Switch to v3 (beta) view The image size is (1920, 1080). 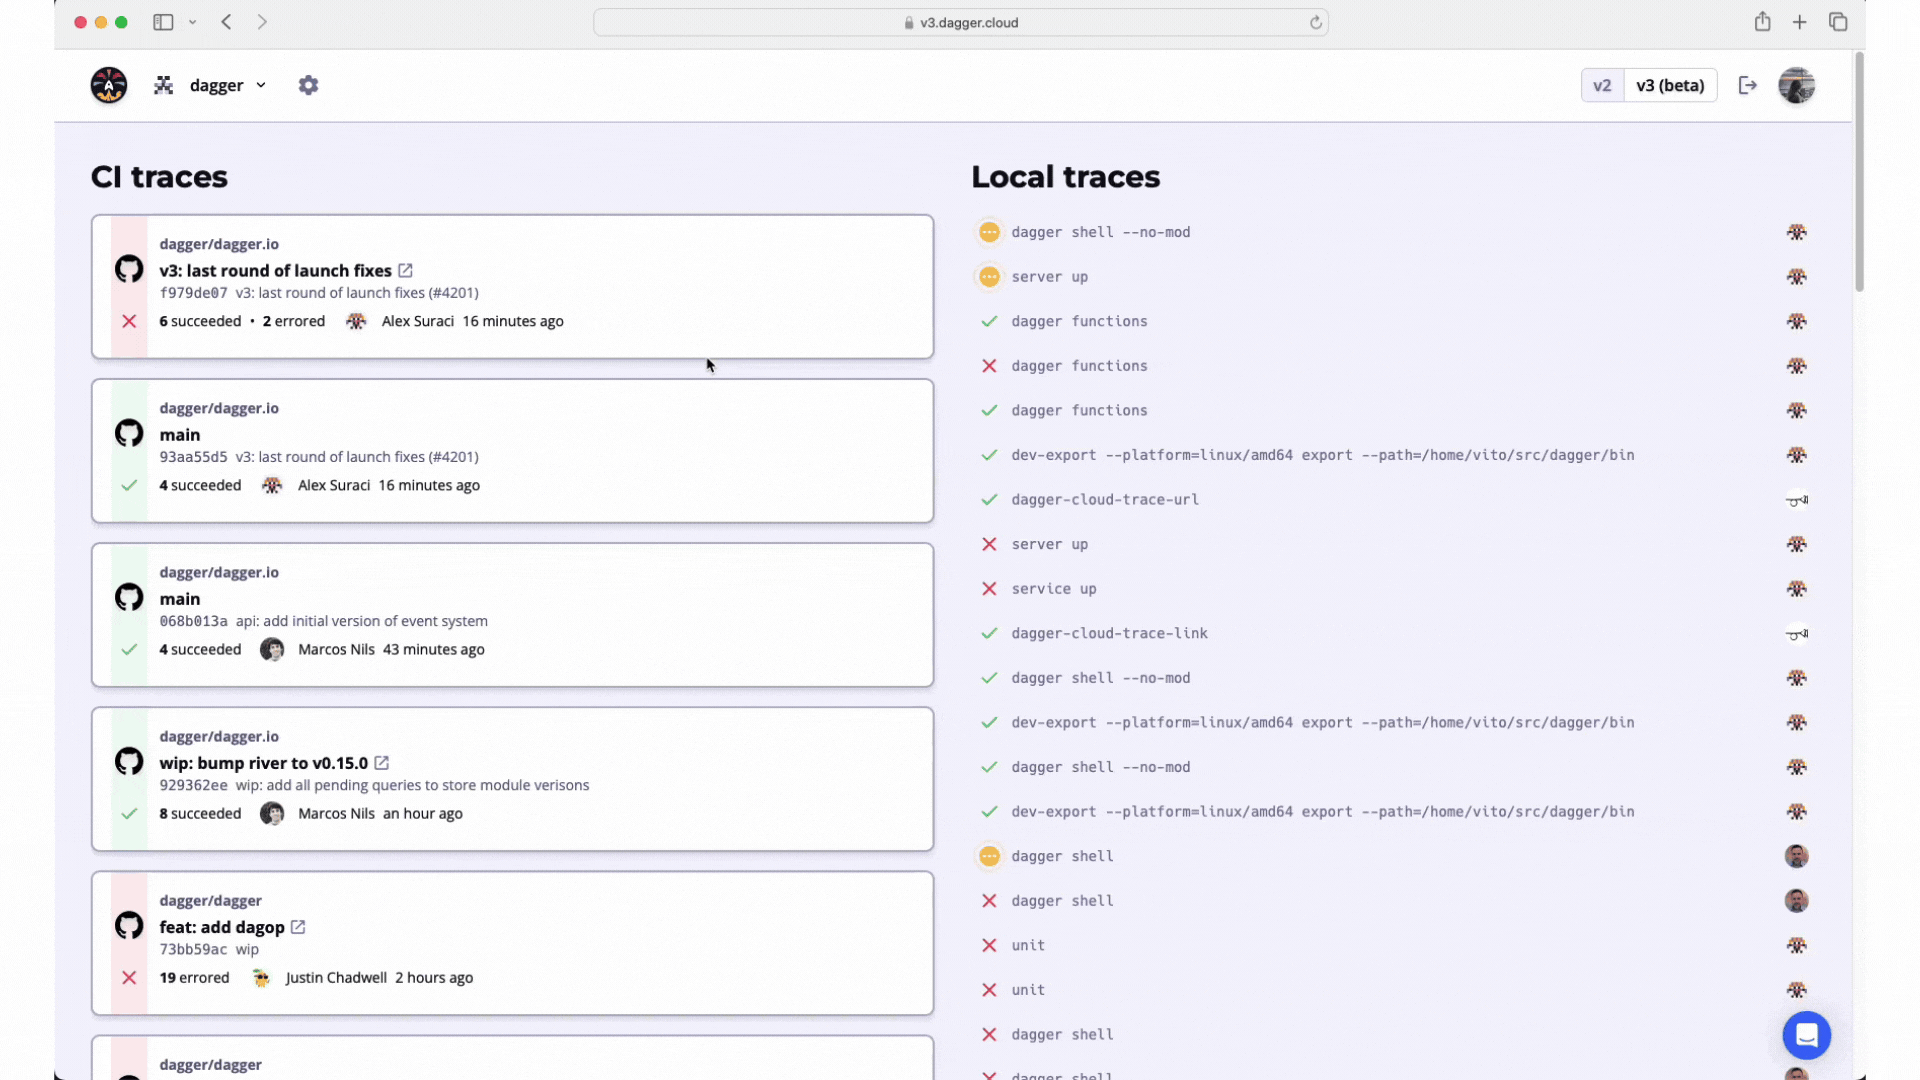(1670, 85)
